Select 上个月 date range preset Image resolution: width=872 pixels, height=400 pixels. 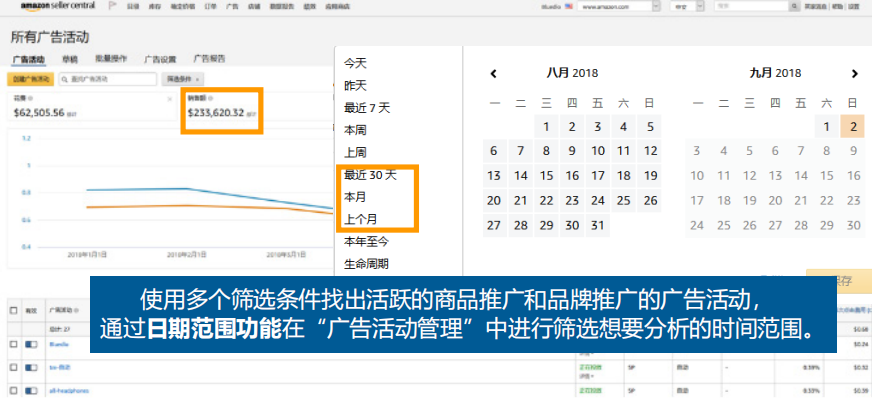pyautogui.click(x=360, y=219)
